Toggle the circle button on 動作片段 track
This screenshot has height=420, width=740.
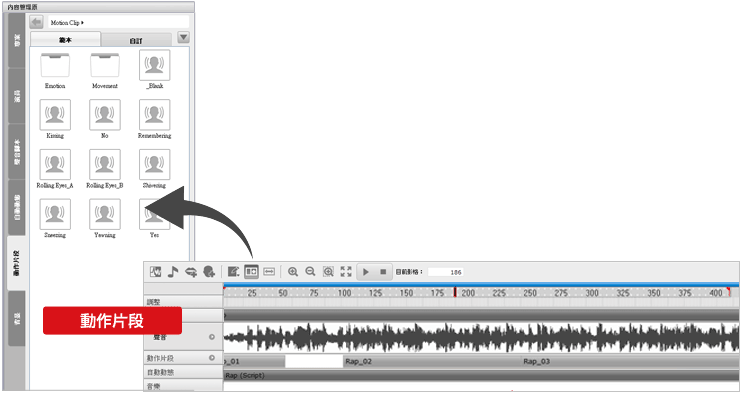(x=212, y=357)
